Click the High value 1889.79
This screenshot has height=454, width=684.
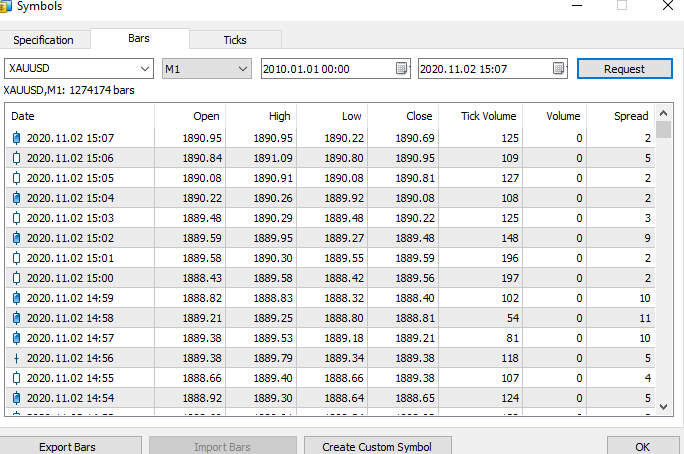point(273,358)
